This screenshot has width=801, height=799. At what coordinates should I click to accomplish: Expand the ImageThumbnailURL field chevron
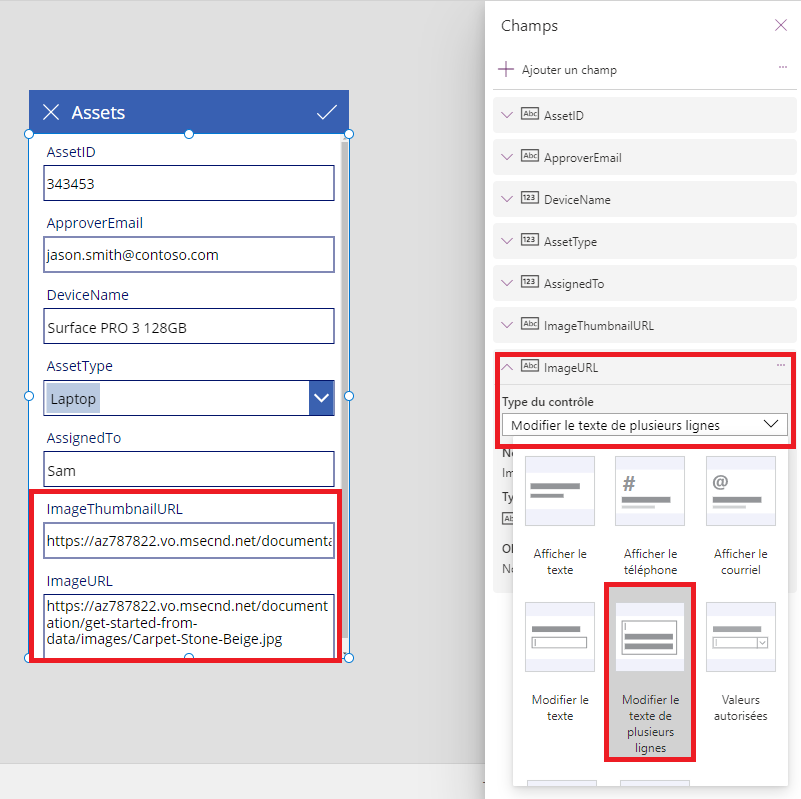(507, 325)
